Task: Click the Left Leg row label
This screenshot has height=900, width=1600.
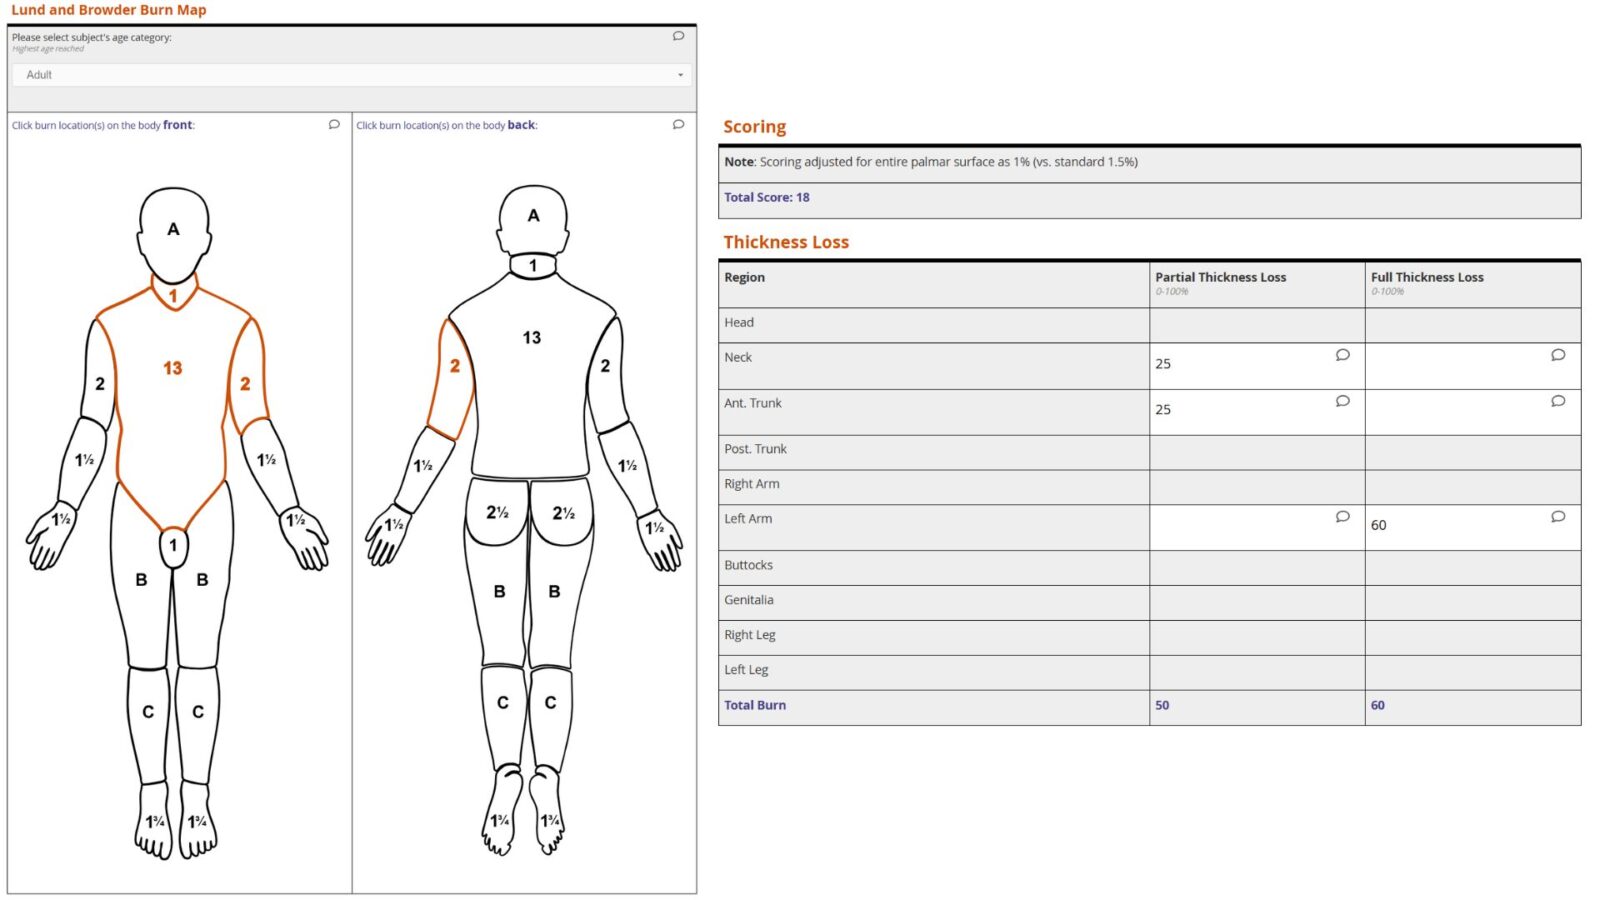Action: (746, 671)
